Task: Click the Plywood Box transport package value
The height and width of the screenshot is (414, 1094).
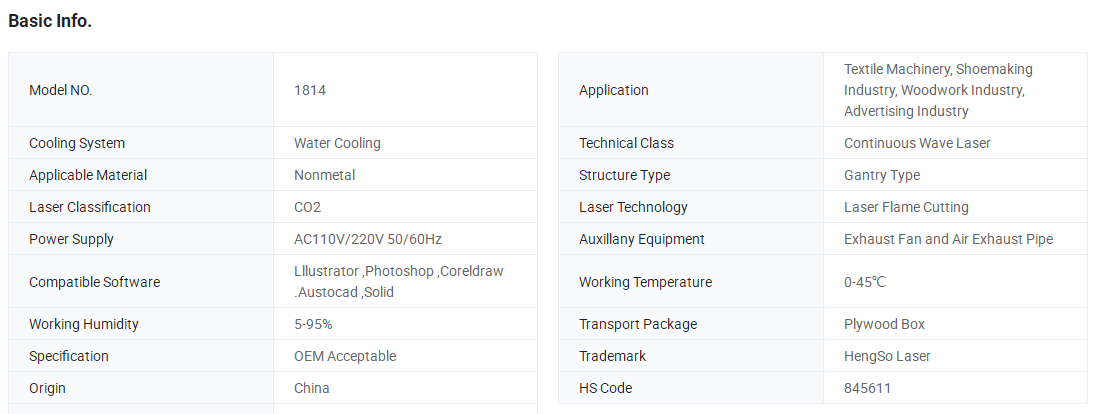Action: (884, 324)
